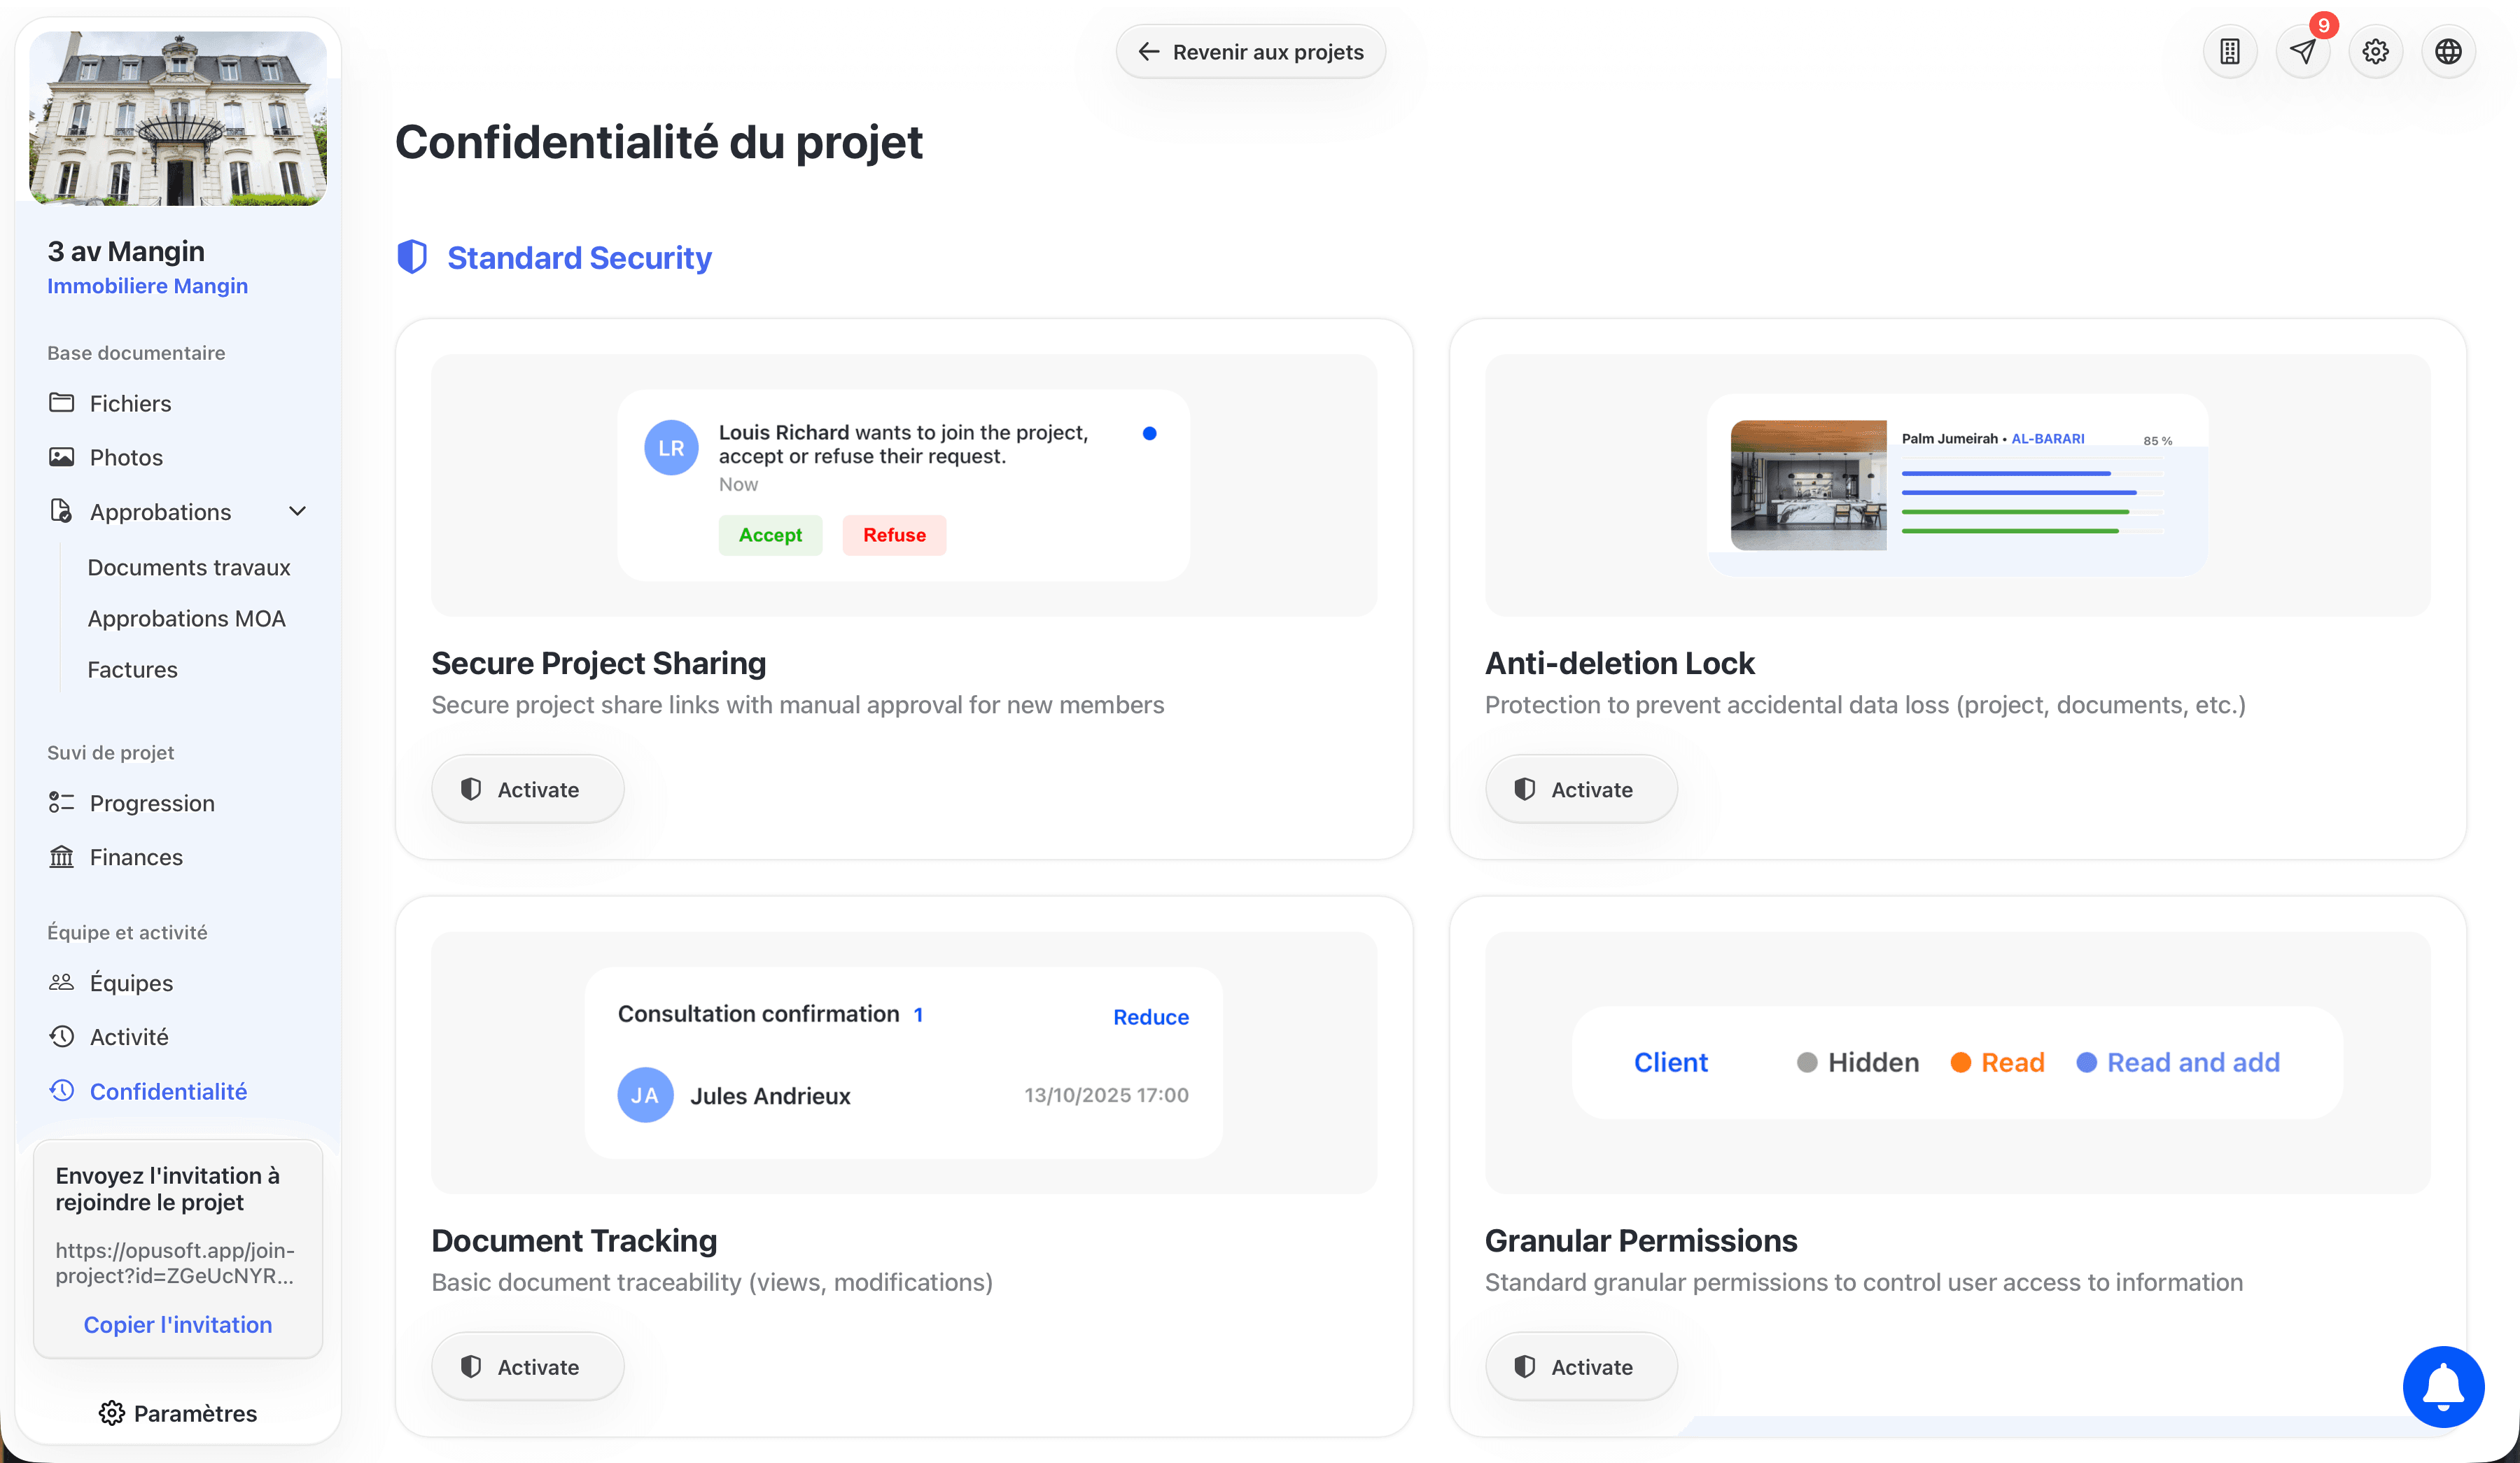2520x1463 pixels.
Task: Open the Progression menu item
Action: coord(152,803)
